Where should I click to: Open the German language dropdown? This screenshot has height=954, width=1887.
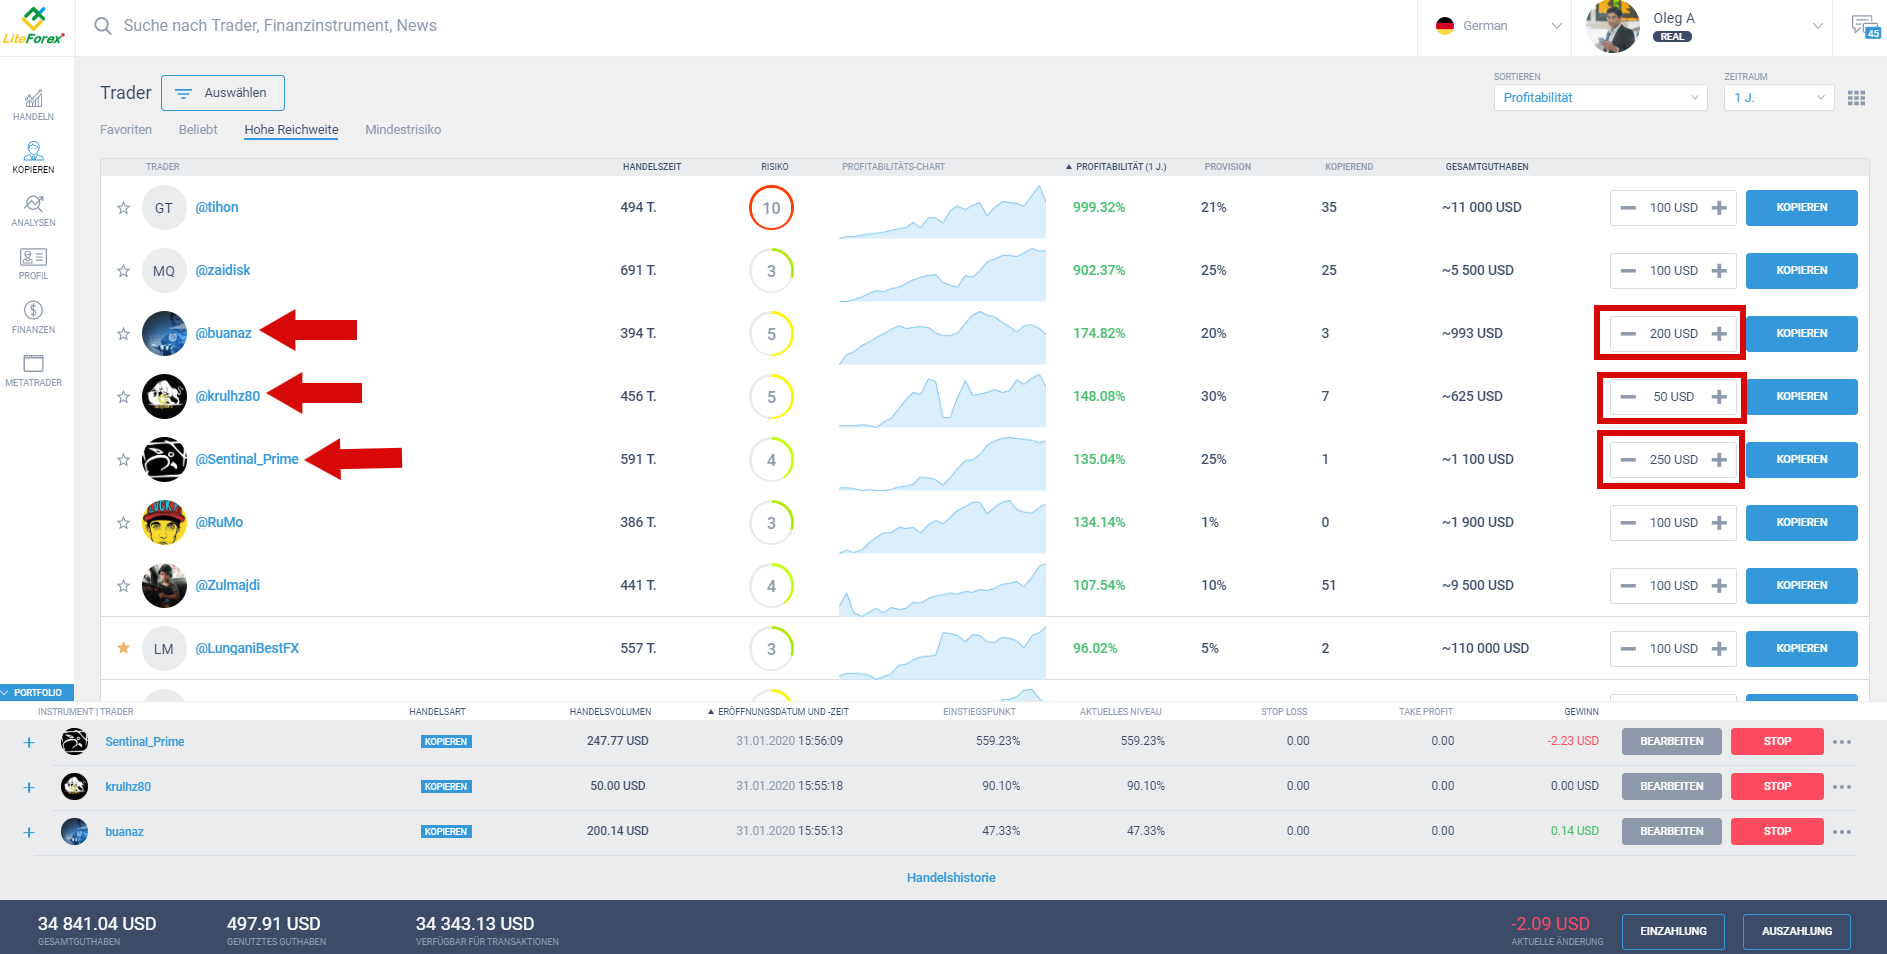pyautogui.click(x=1494, y=25)
